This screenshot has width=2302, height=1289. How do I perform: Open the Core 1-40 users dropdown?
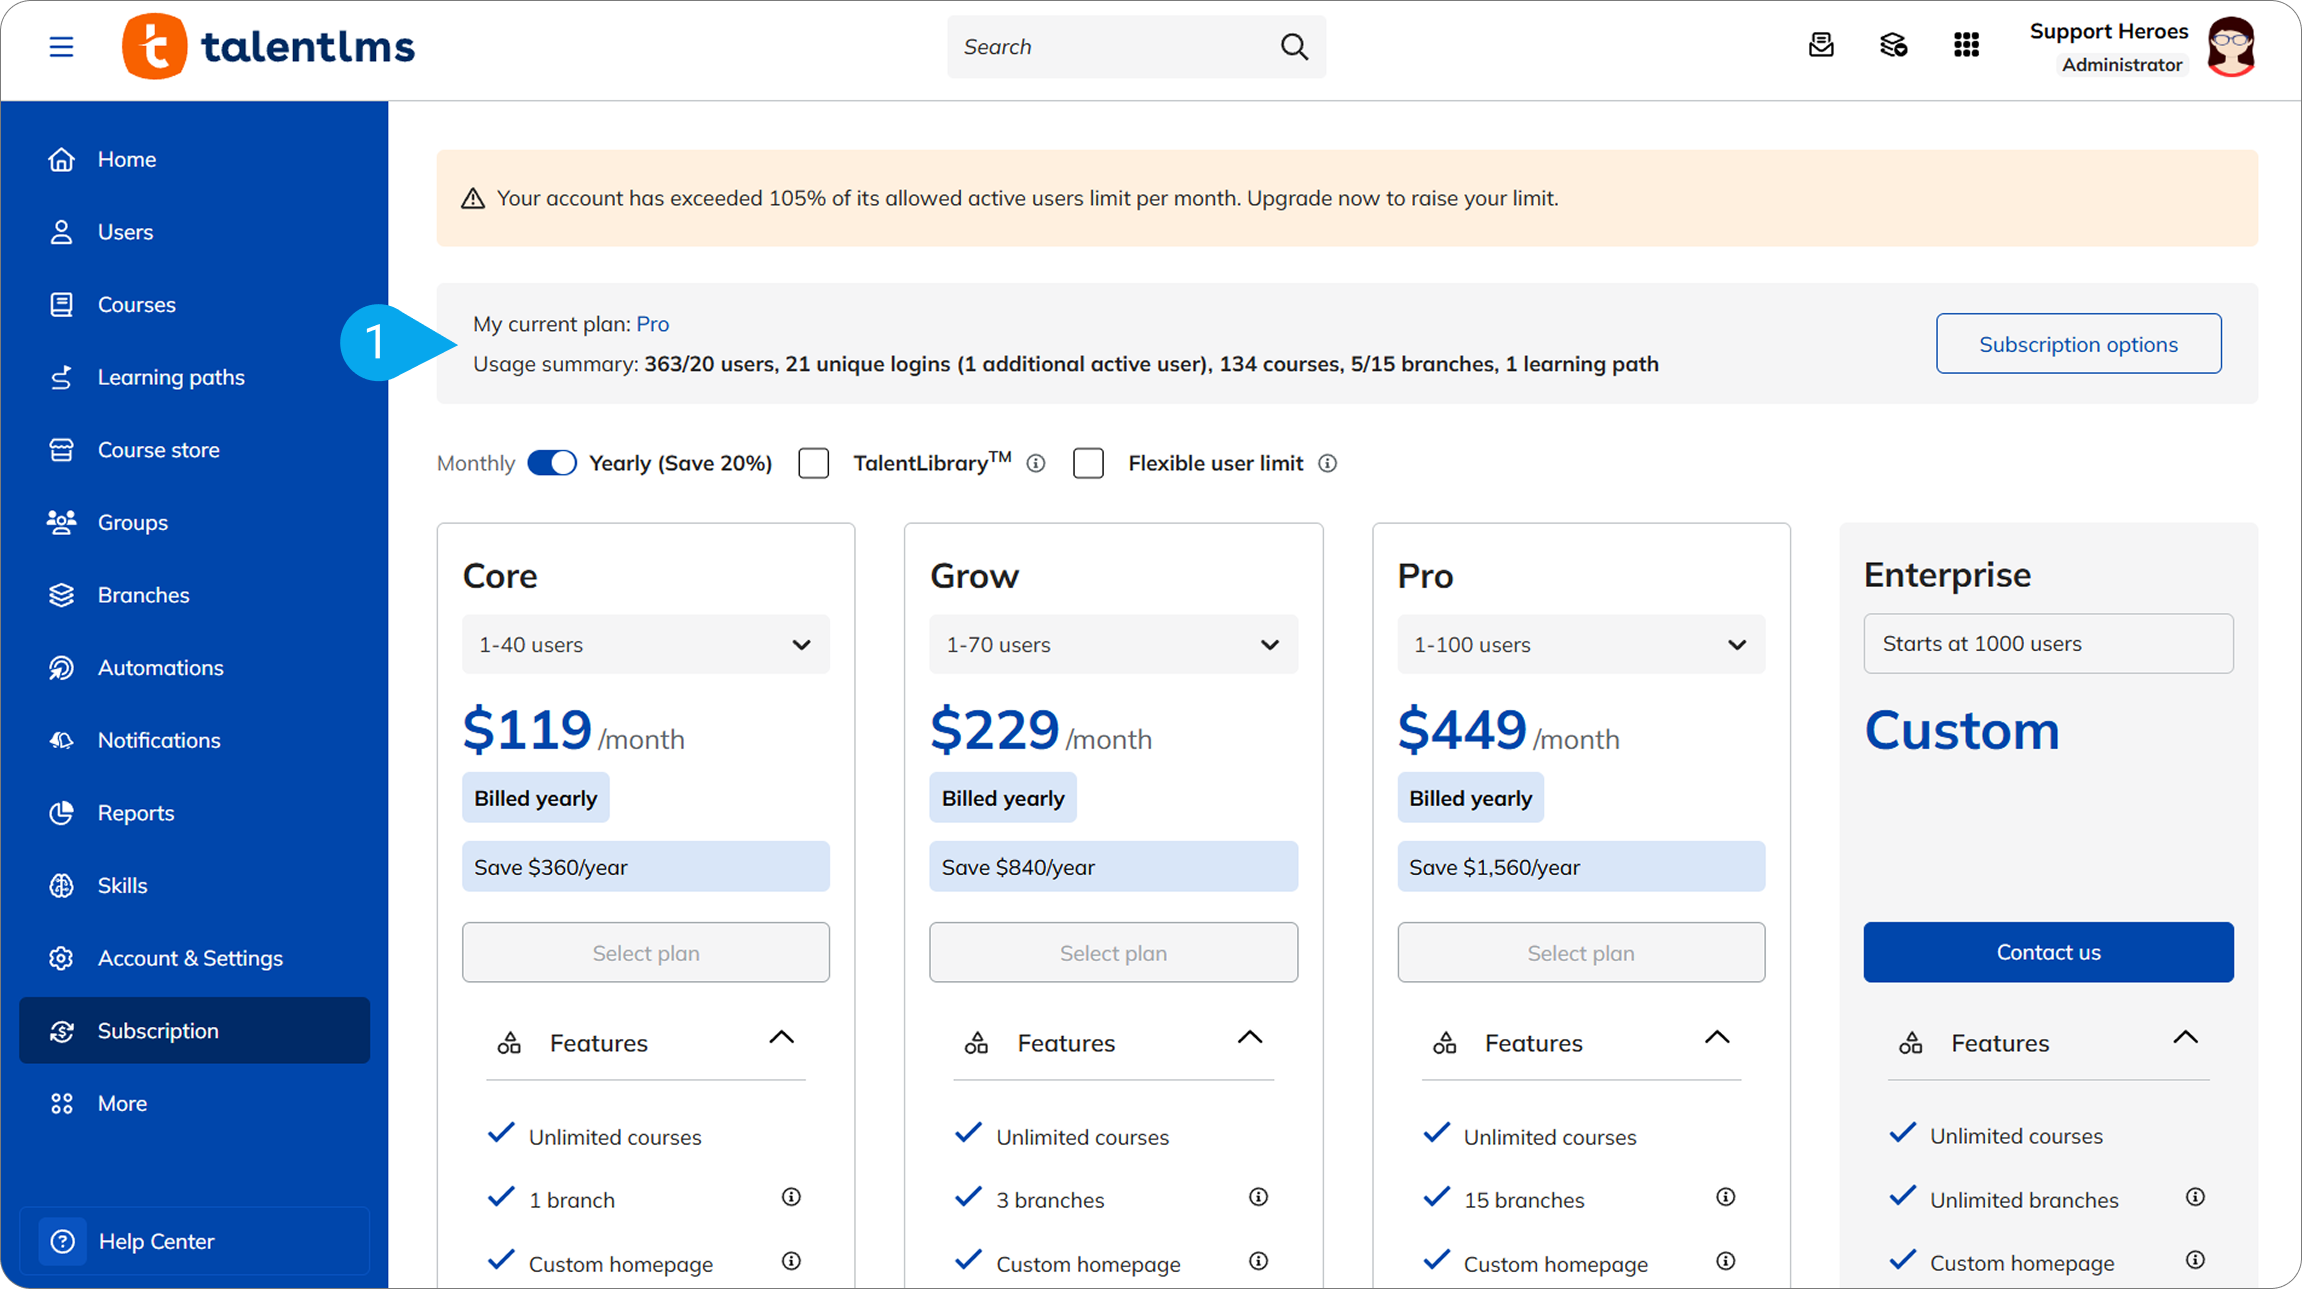click(645, 645)
